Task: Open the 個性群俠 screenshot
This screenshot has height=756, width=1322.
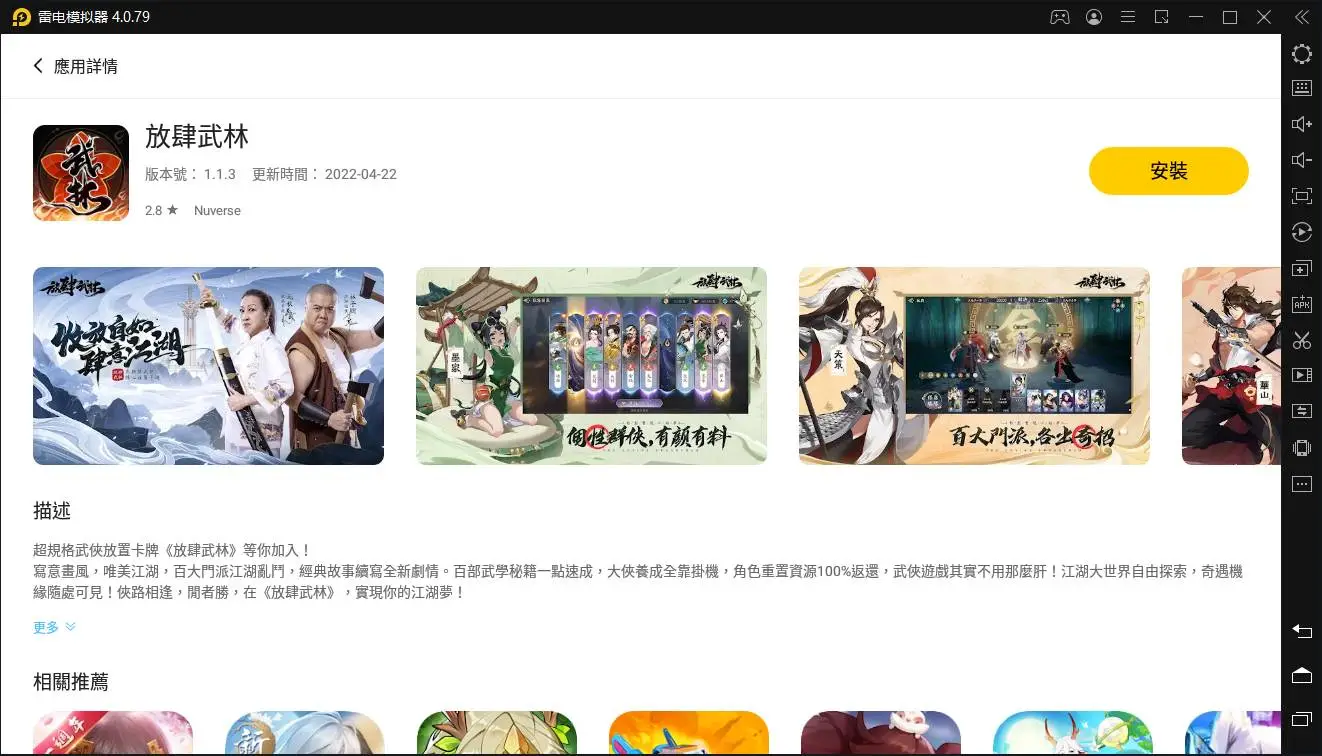Action: pos(591,366)
